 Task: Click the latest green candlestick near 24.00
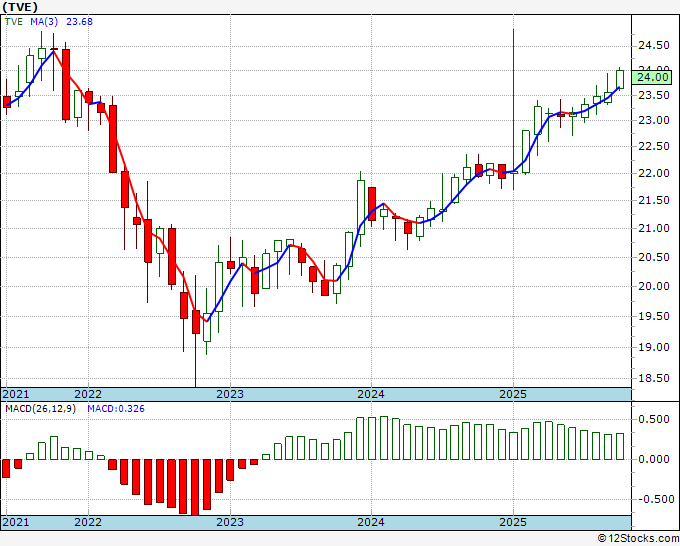(620, 79)
